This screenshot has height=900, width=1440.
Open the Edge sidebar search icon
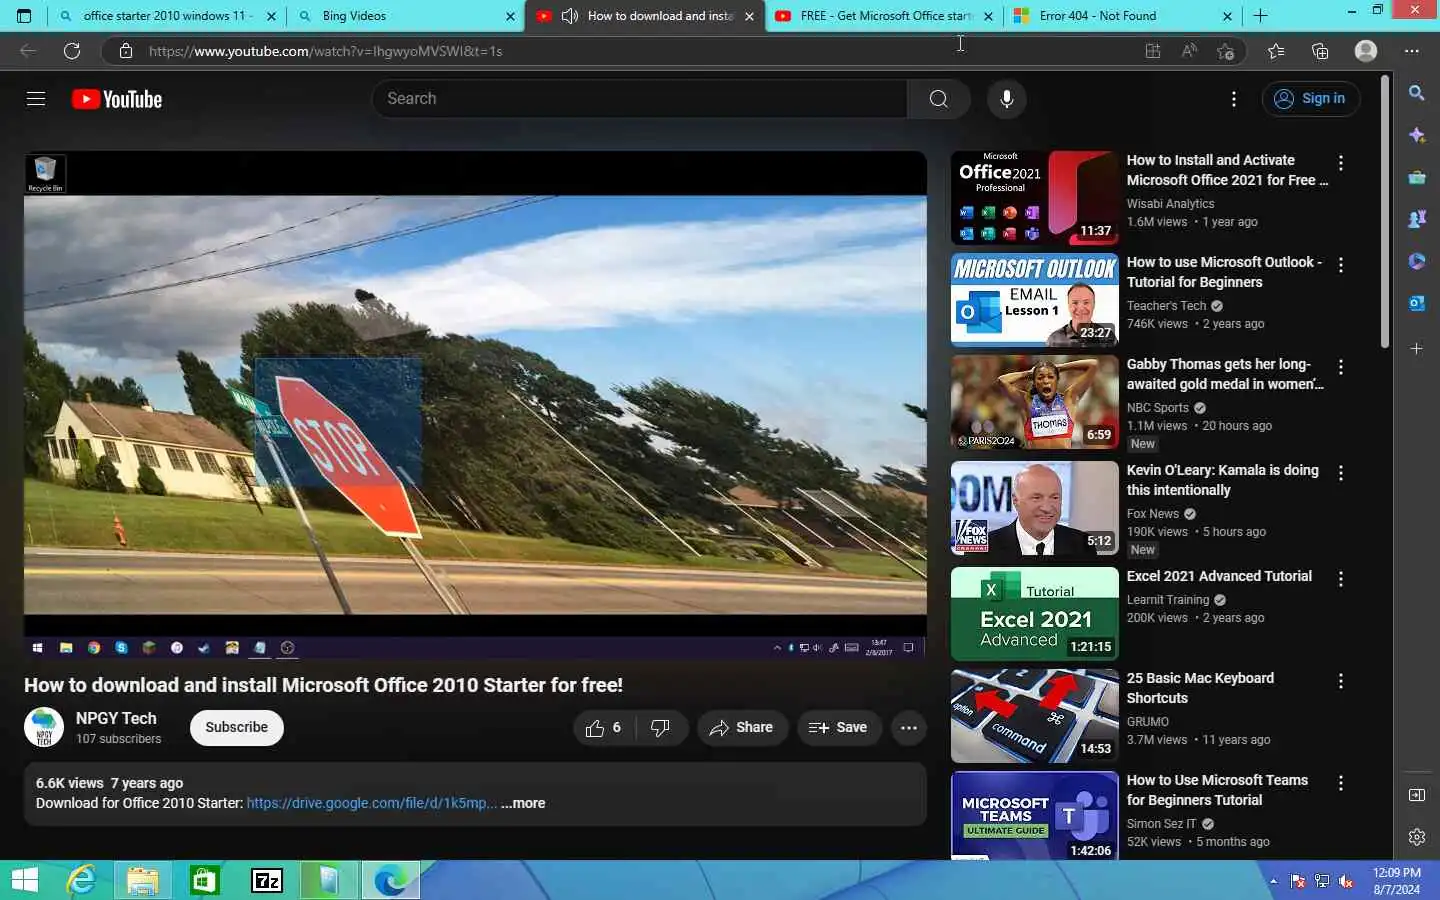(x=1417, y=93)
